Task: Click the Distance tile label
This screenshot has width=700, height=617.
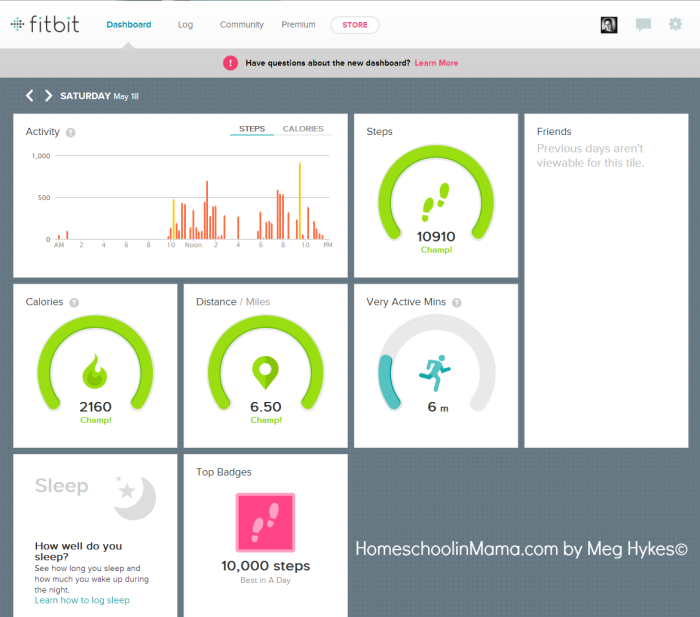Action: (x=216, y=302)
